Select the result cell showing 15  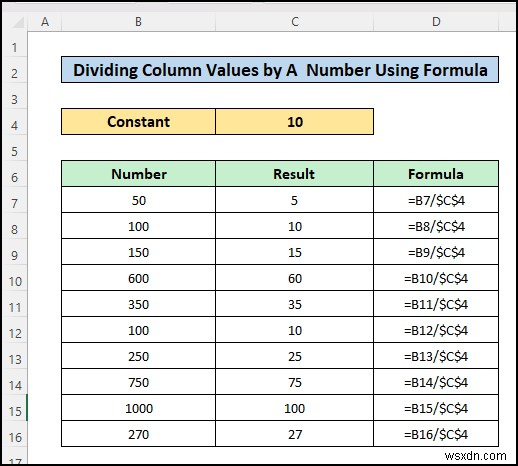(x=295, y=252)
